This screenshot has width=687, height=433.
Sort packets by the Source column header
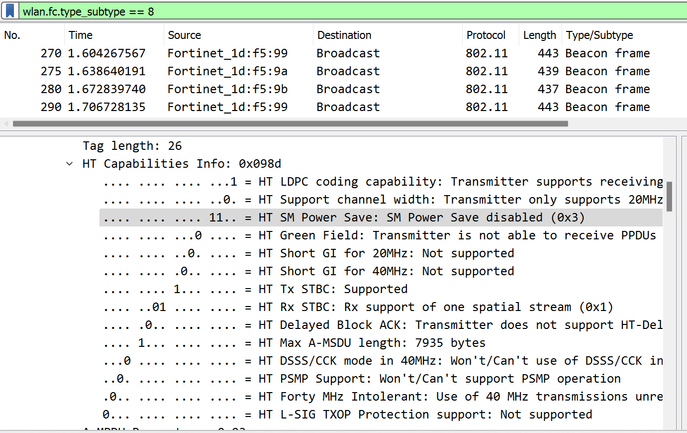pos(185,35)
